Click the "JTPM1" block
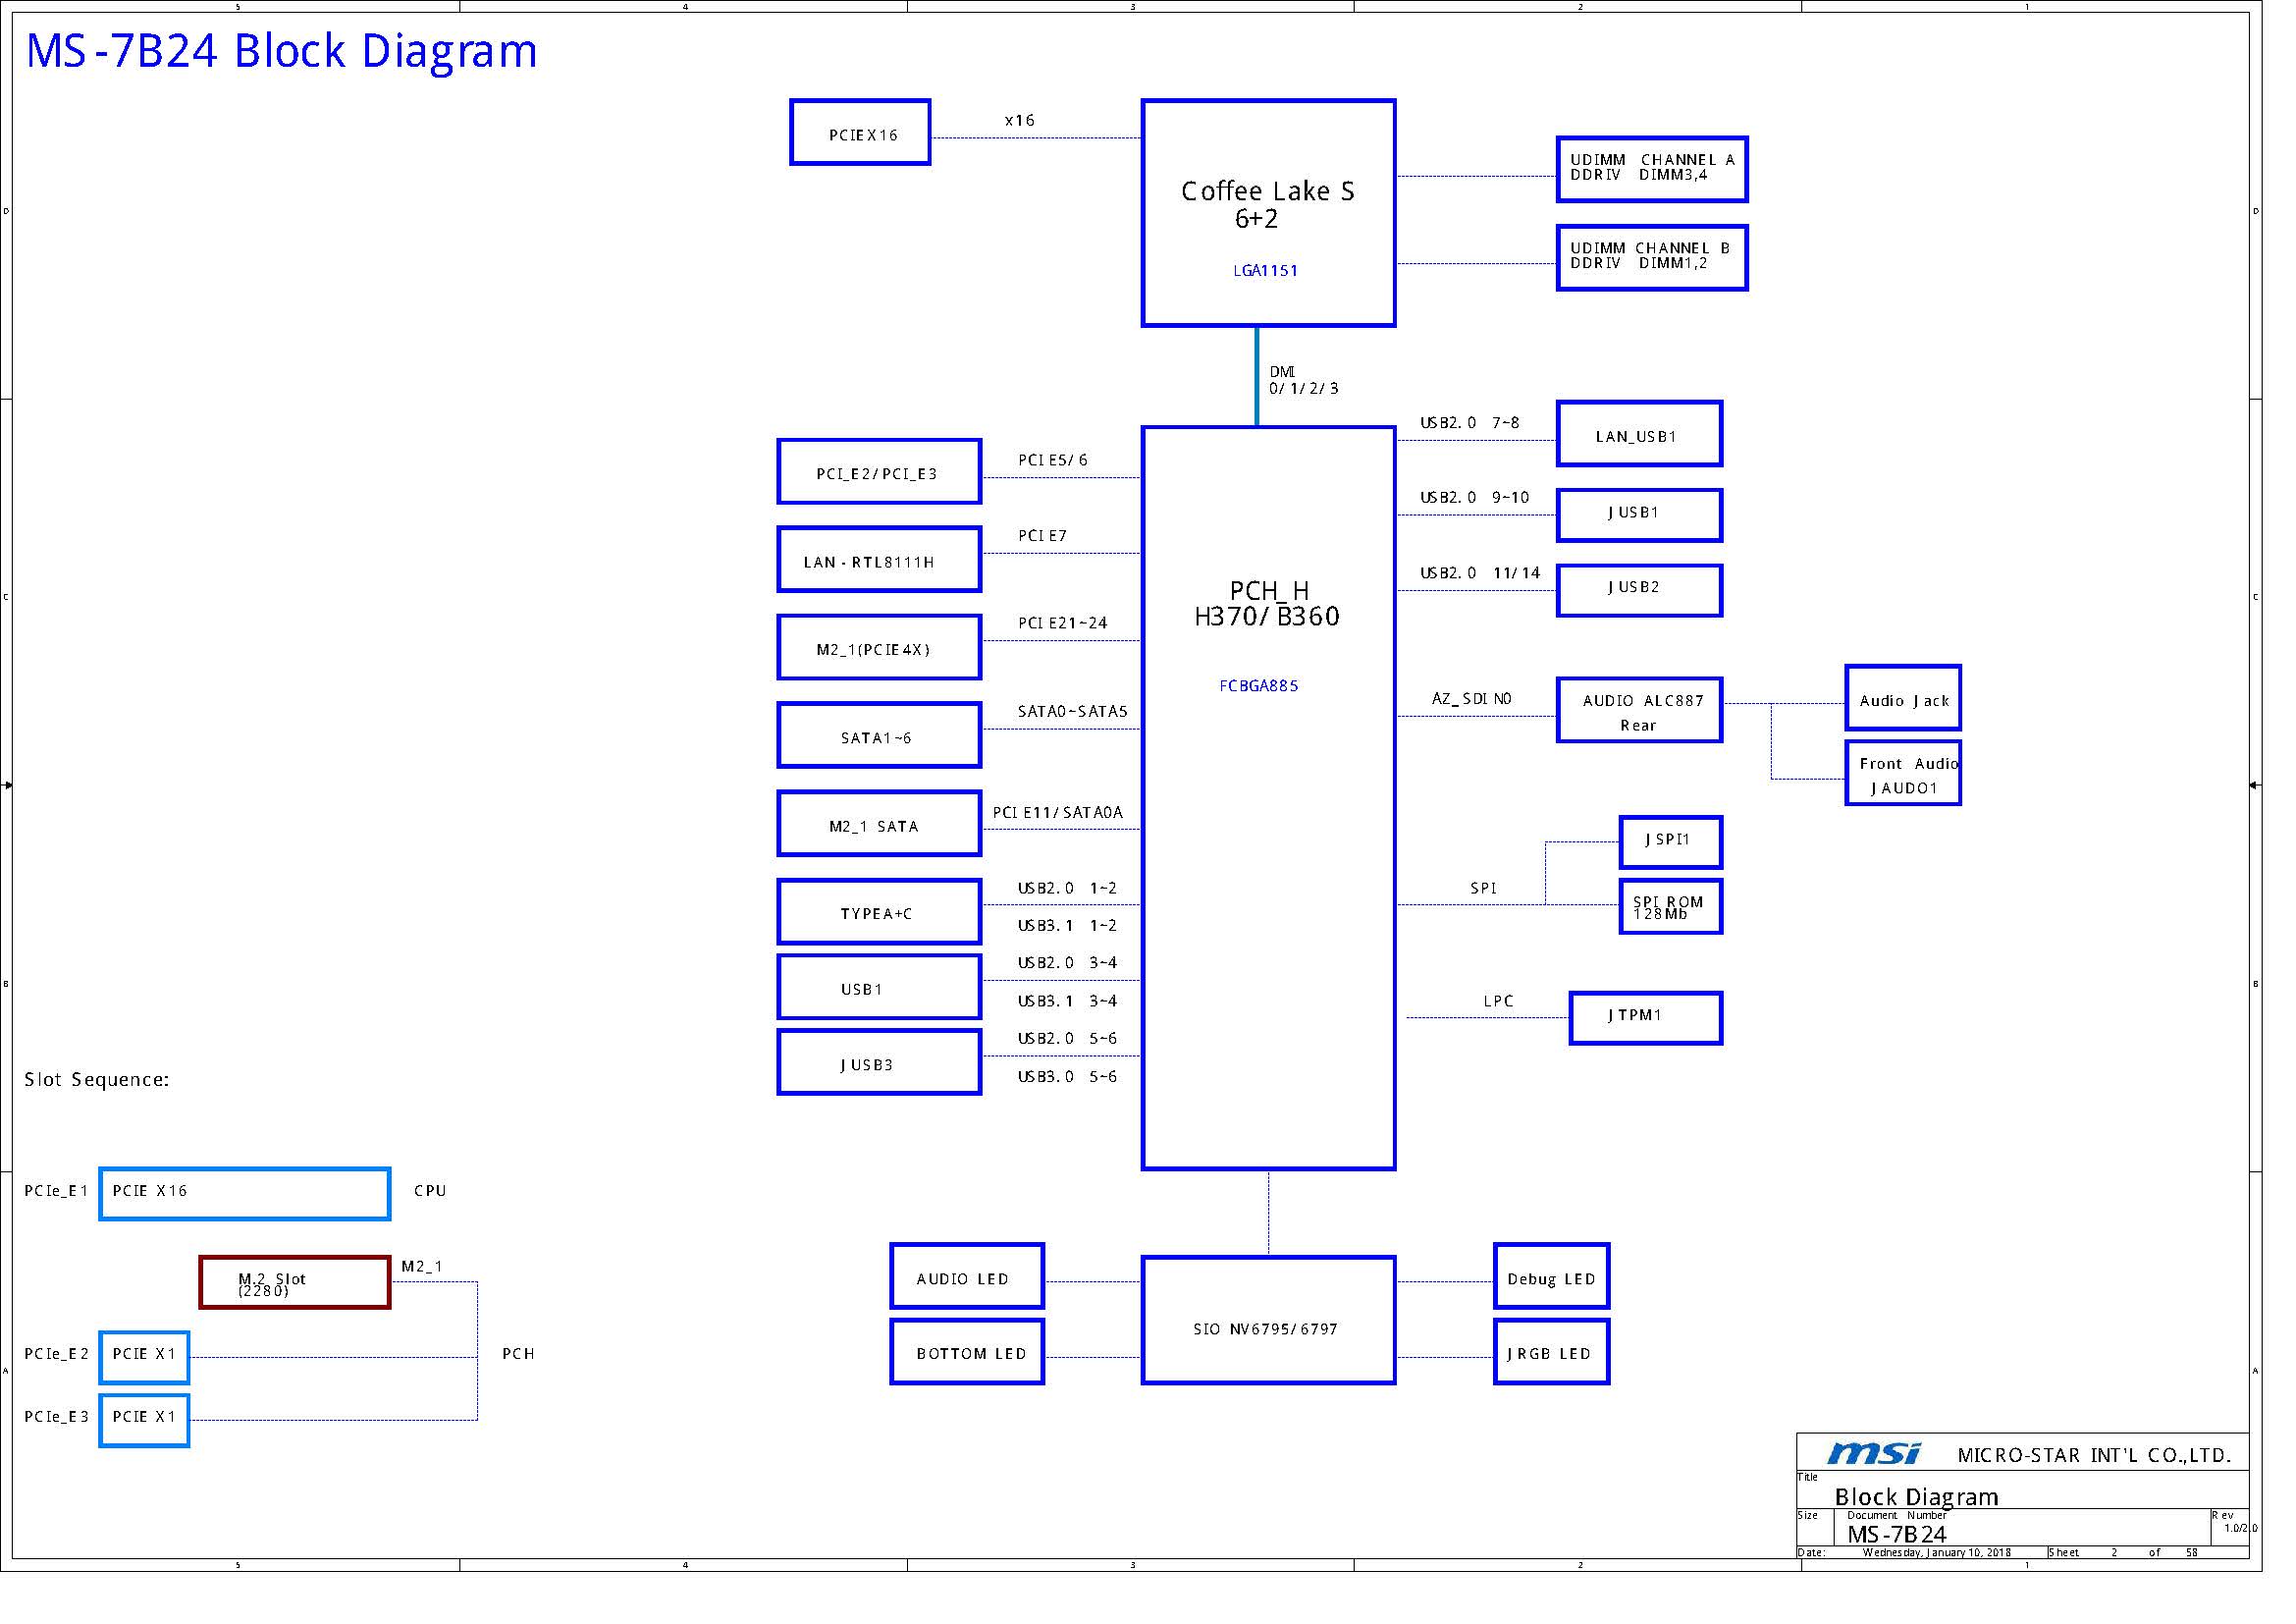This screenshot has width=2296, height=1624. tap(1645, 1018)
